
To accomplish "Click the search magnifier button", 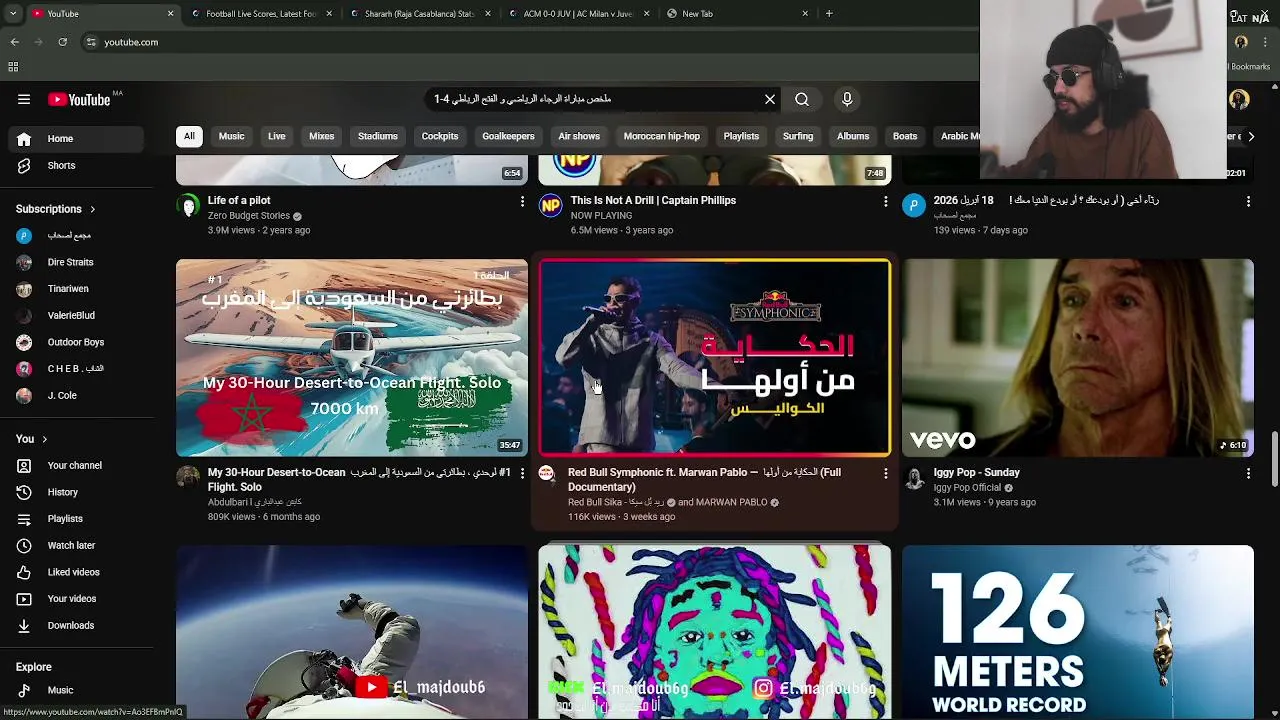I will pyautogui.click(x=802, y=99).
